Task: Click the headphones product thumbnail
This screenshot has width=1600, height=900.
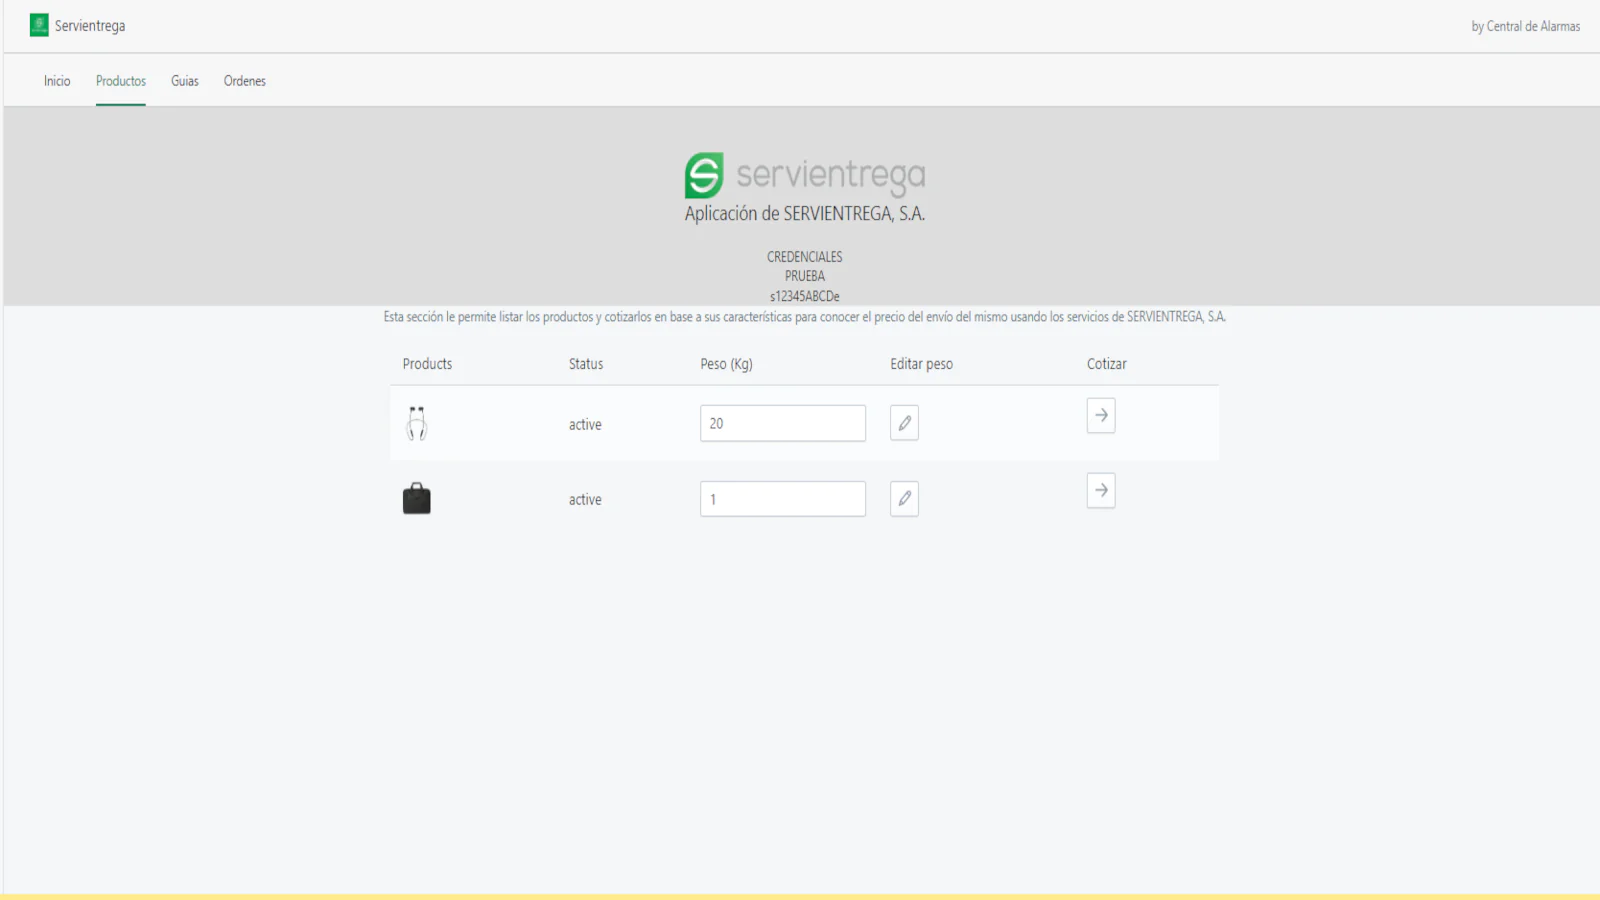Action: pyautogui.click(x=417, y=423)
